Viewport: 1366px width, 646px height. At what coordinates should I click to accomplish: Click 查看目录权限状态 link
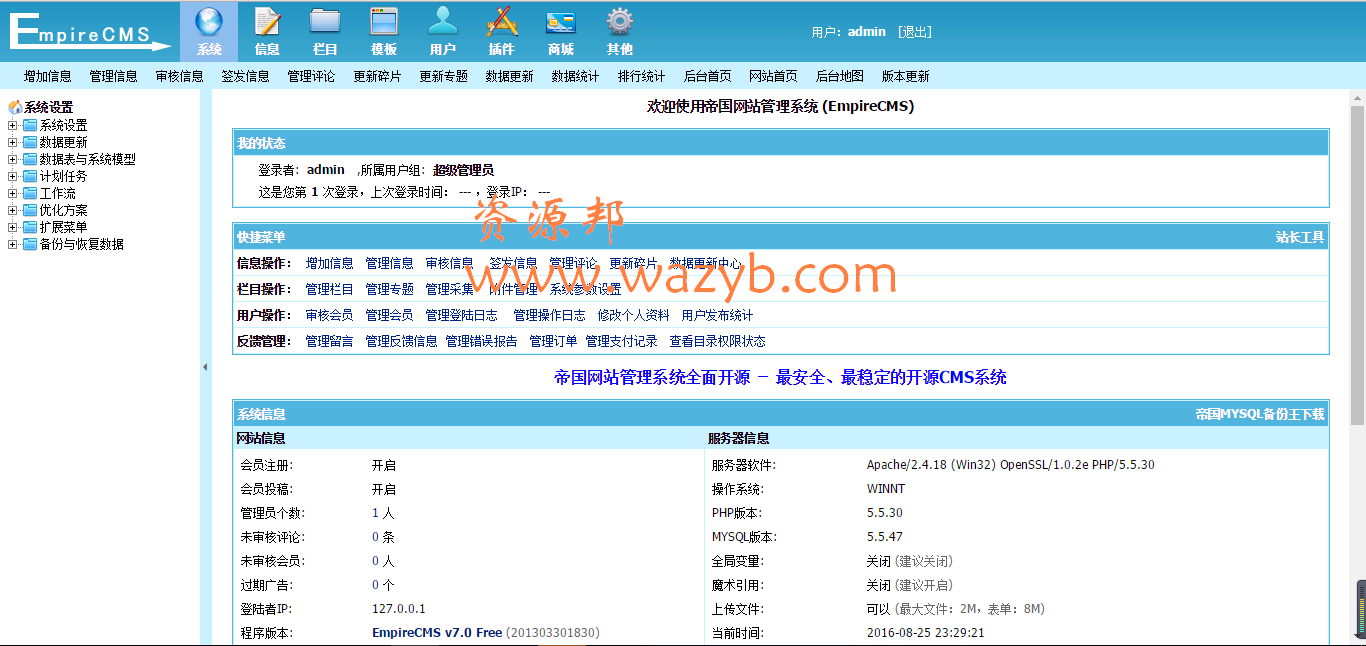click(x=718, y=341)
